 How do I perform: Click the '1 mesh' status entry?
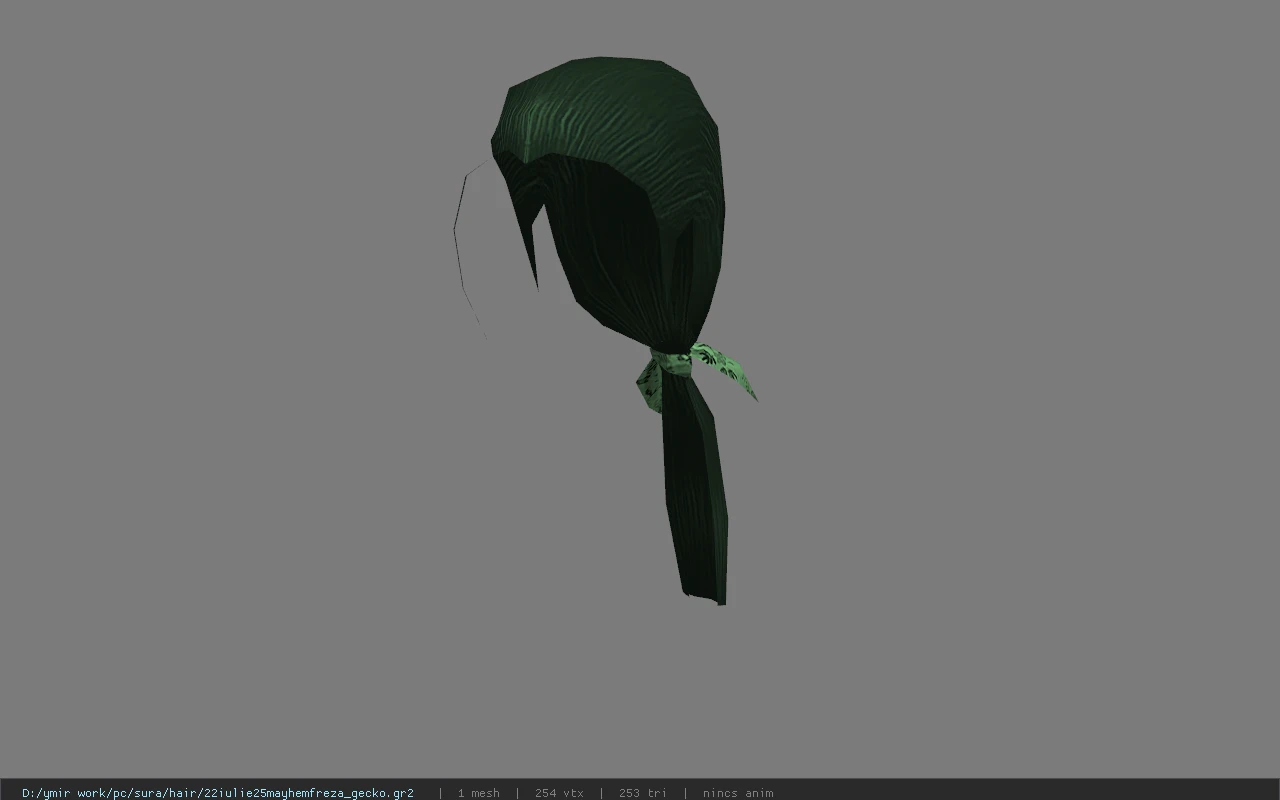[x=478, y=793]
